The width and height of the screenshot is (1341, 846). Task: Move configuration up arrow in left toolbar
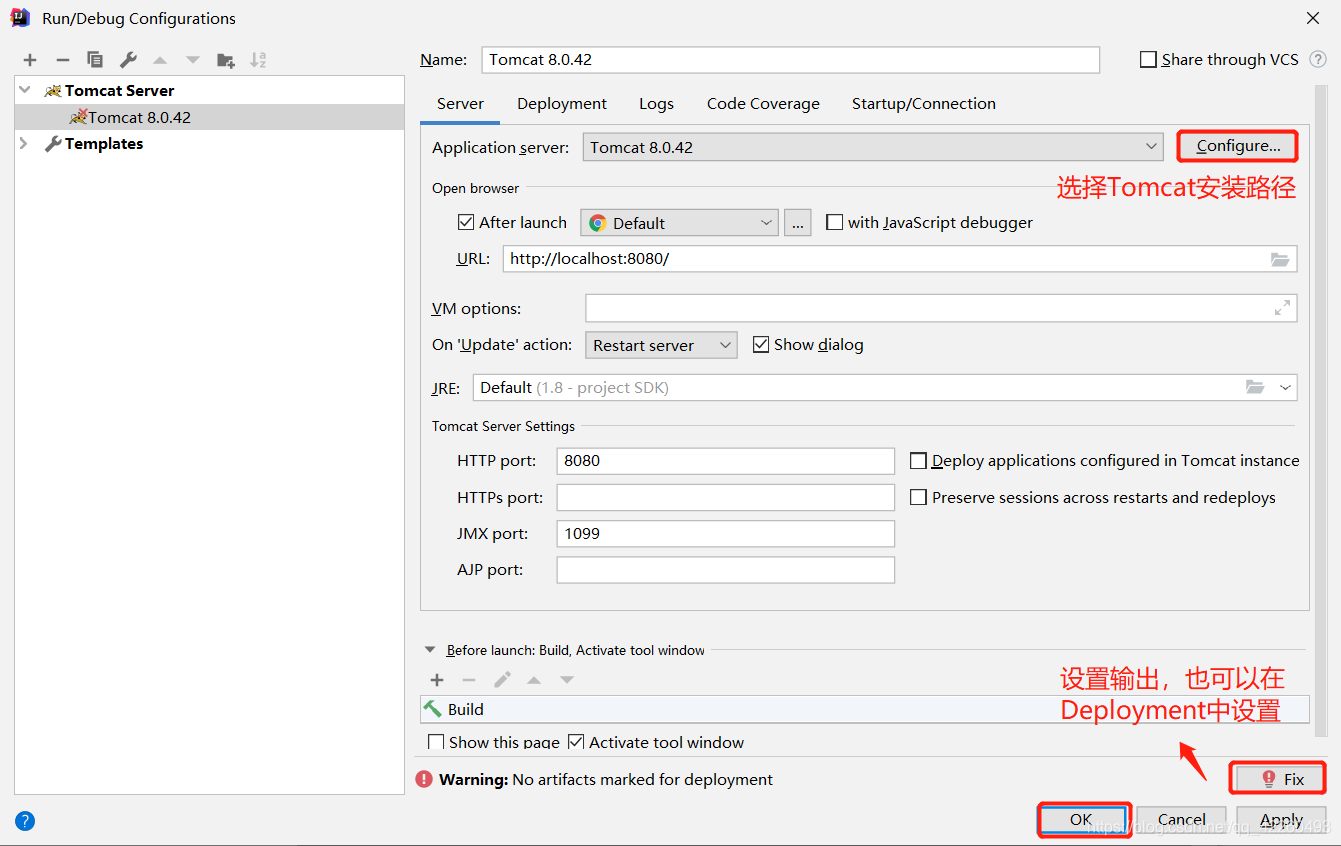tap(160, 60)
